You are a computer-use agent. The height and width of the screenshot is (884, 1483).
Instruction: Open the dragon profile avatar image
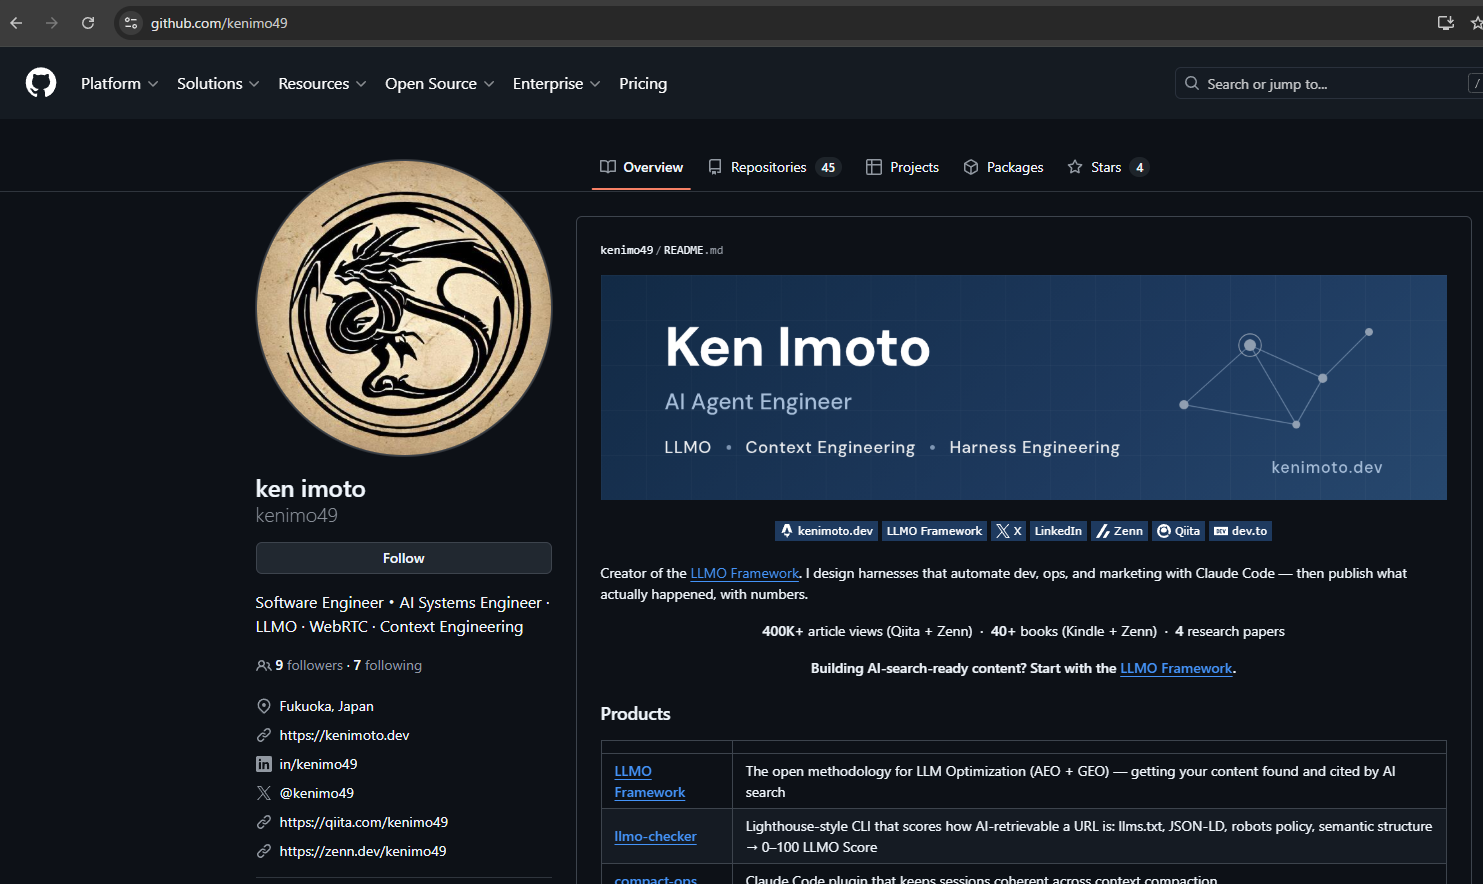(x=404, y=308)
